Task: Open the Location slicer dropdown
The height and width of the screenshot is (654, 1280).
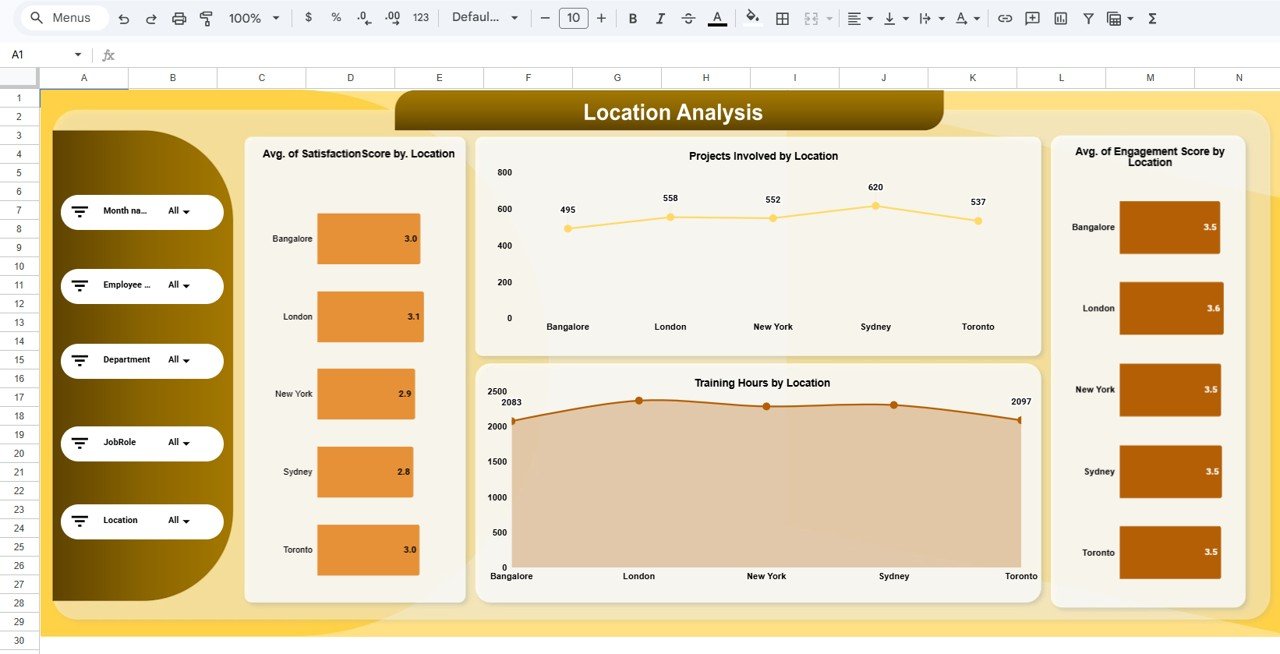Action: pyautogui.click(x=186, y=520)
